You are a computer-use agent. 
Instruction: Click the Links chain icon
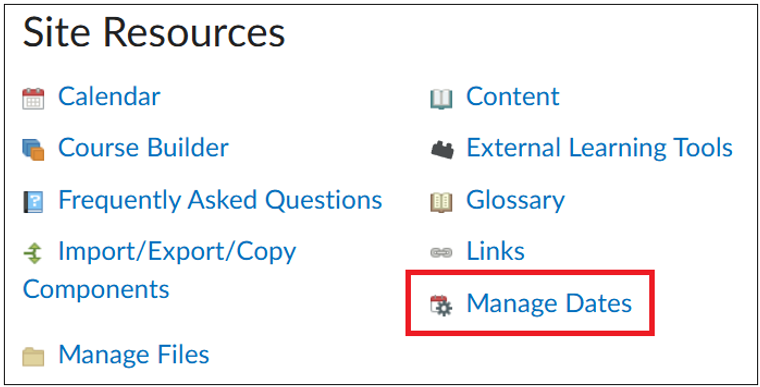pyautogui.click(x=442, y=253)
